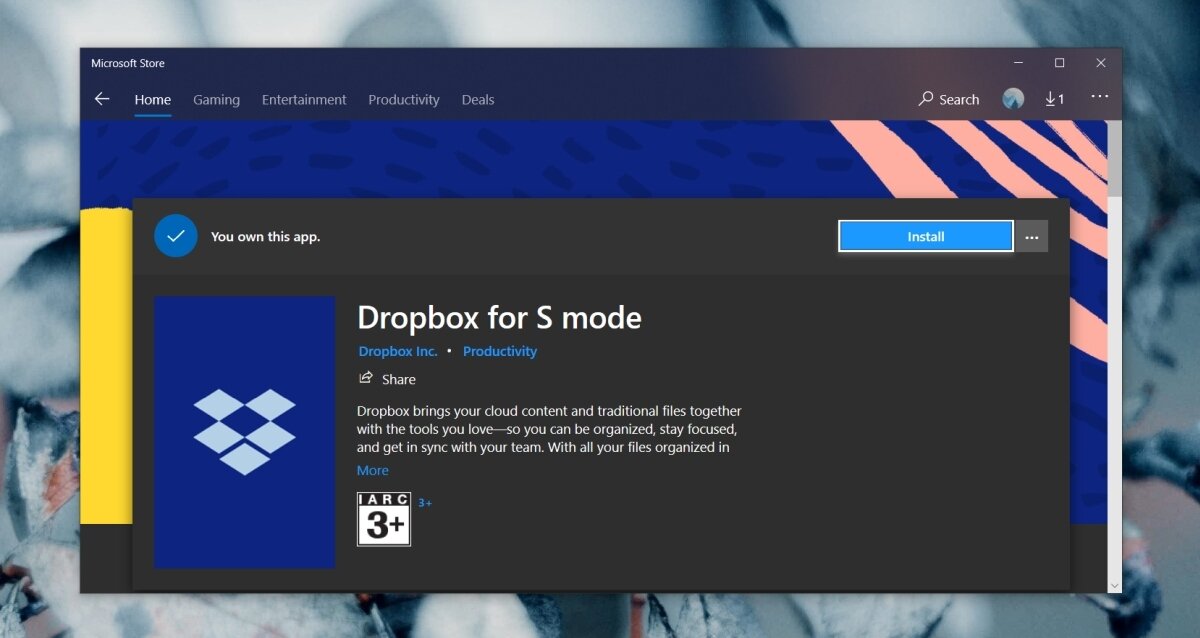The width and height of the screenshot is (1200, 638).
Task: Open the Entertainment section
Action: coord(303,99)
